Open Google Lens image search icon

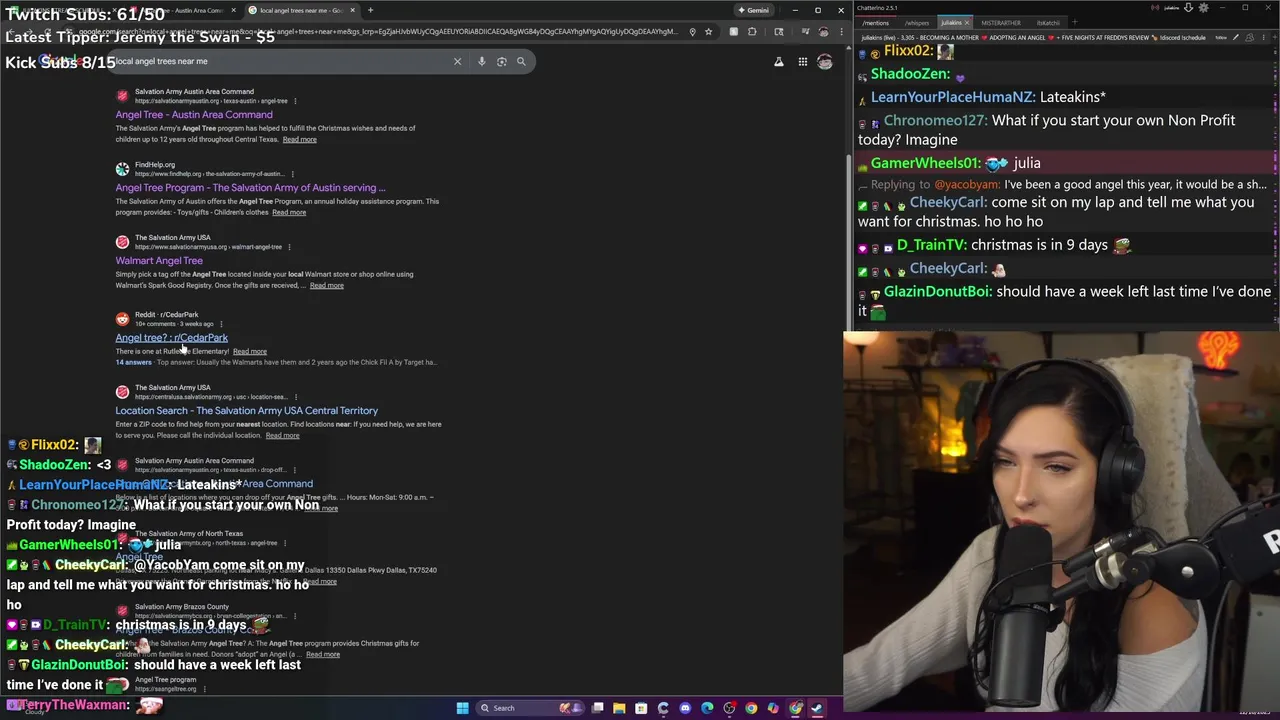[x=501, y=61]
